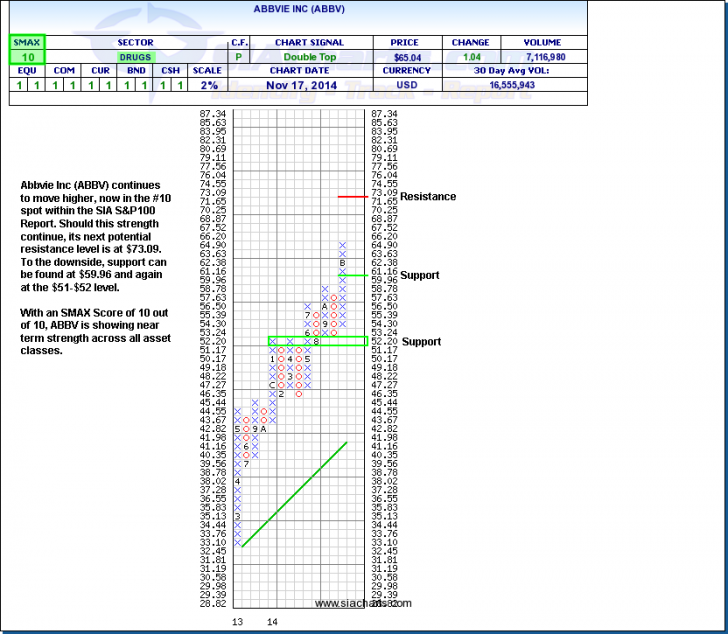Click the www.siacharts.com watermark link
Viewport: 728px width, 634px height.
(362, 604)
